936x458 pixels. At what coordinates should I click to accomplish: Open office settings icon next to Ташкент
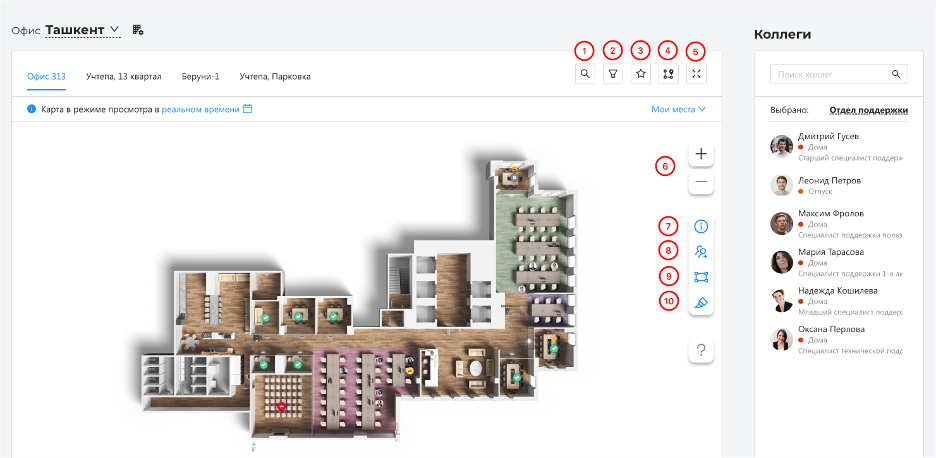pyautogui.click(x=138, y=30)
